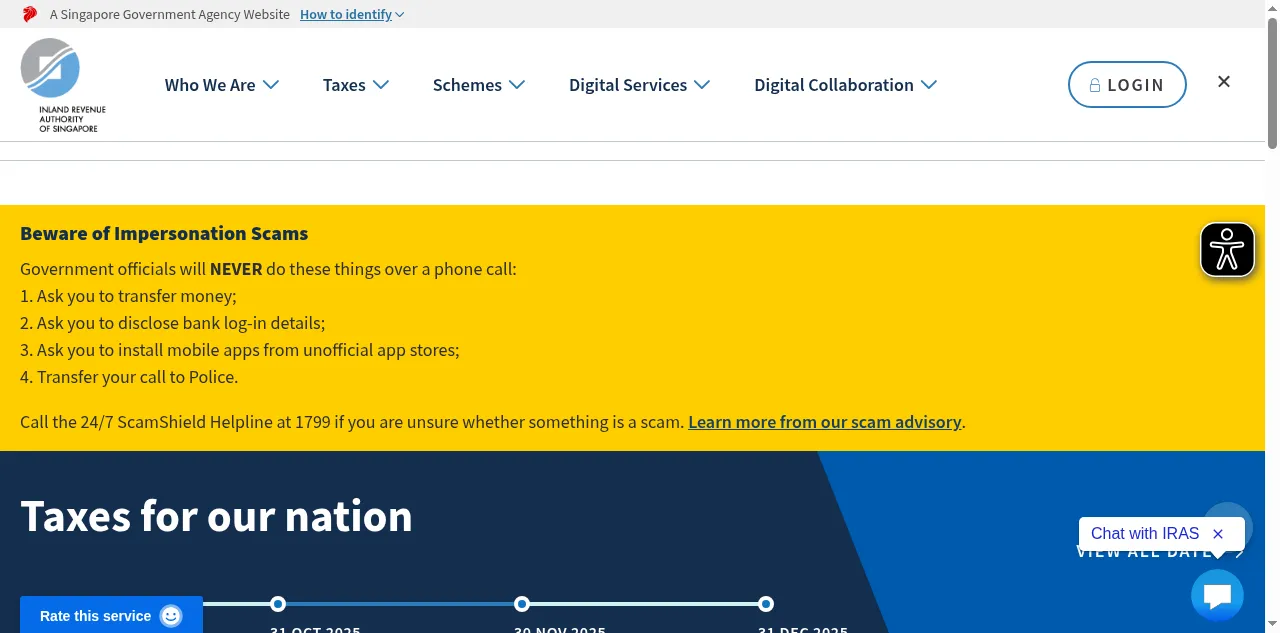
Task: Expand How to identify dropdown
Action: pos(352,15)
